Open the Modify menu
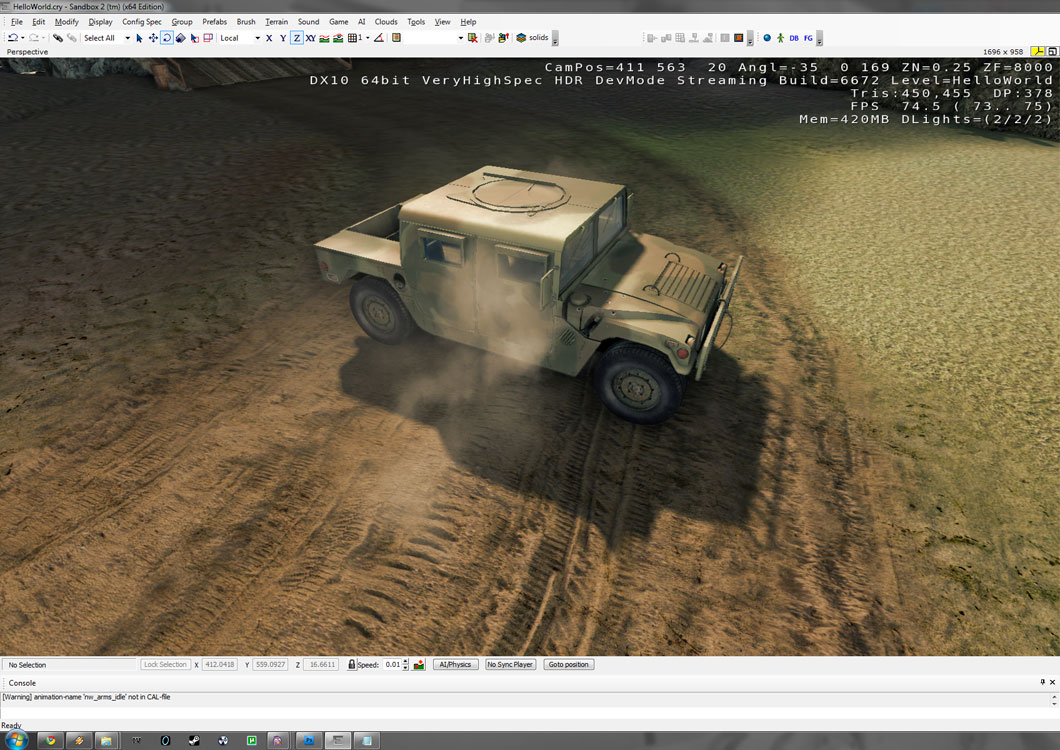This screenshot has width=1060, height=750. (66, 22)
